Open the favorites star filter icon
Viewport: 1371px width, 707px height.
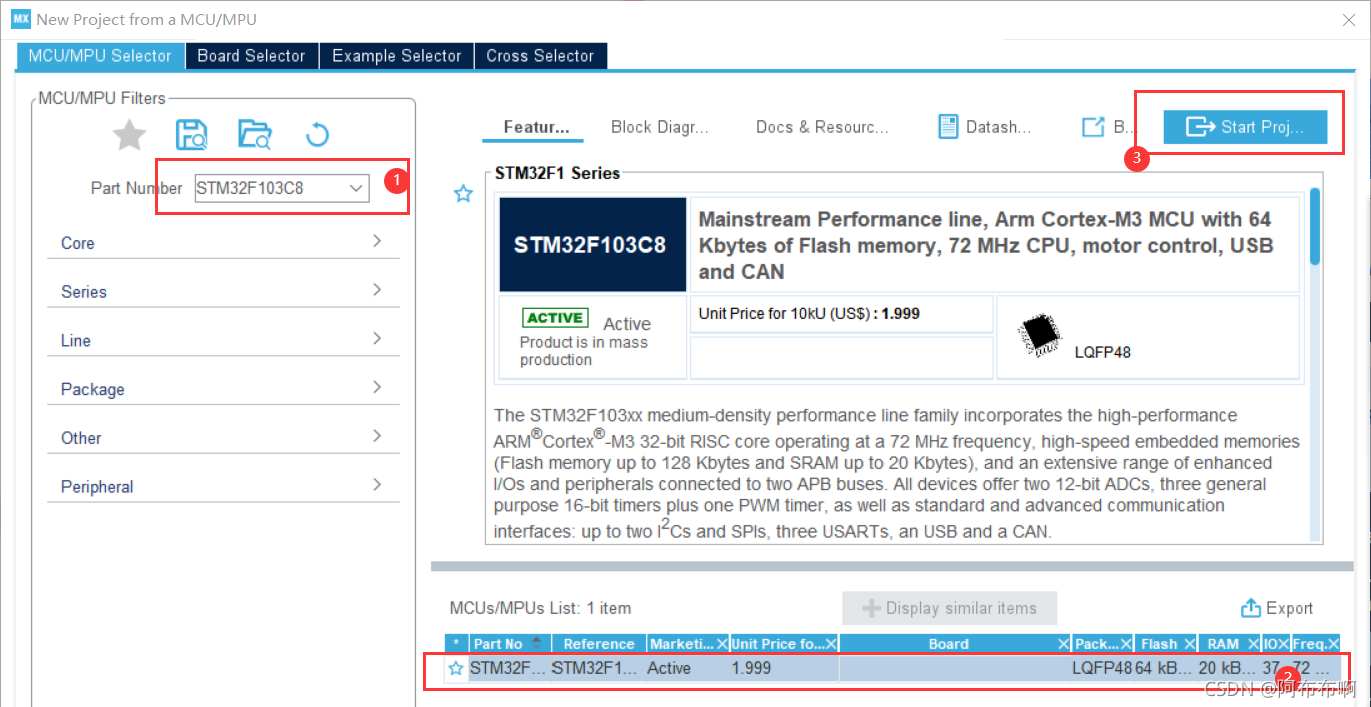tap(129, 134)
